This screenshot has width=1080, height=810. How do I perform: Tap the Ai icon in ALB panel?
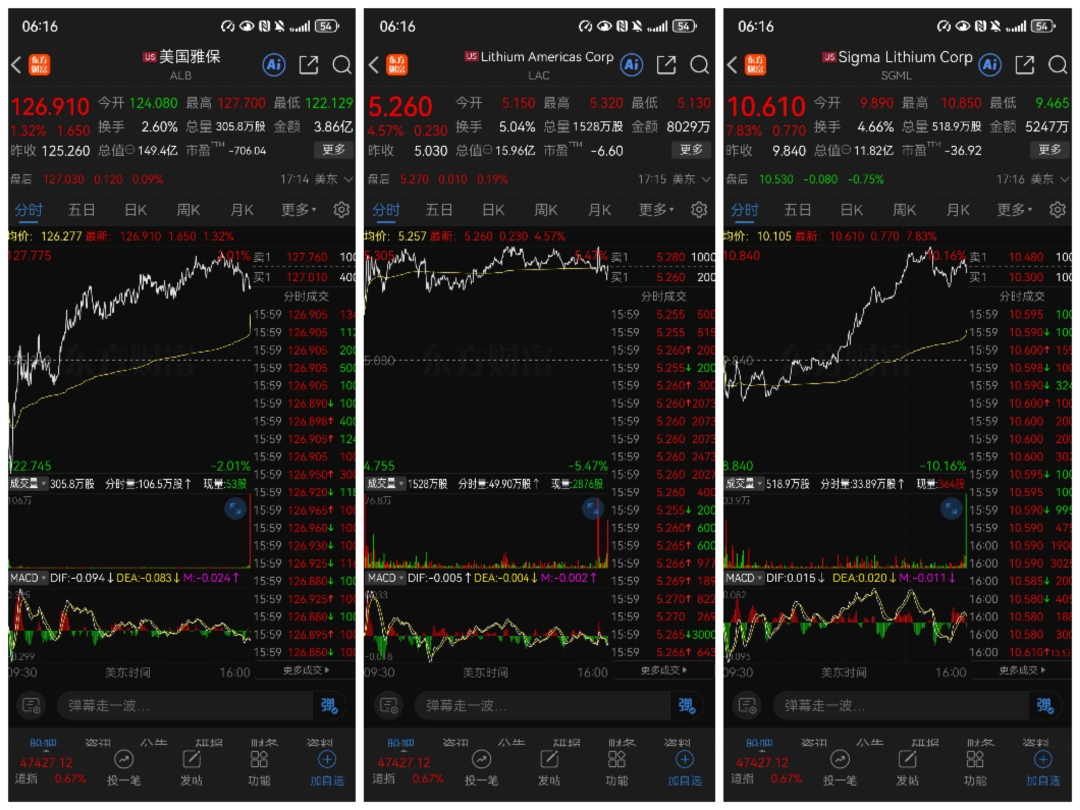274,65
